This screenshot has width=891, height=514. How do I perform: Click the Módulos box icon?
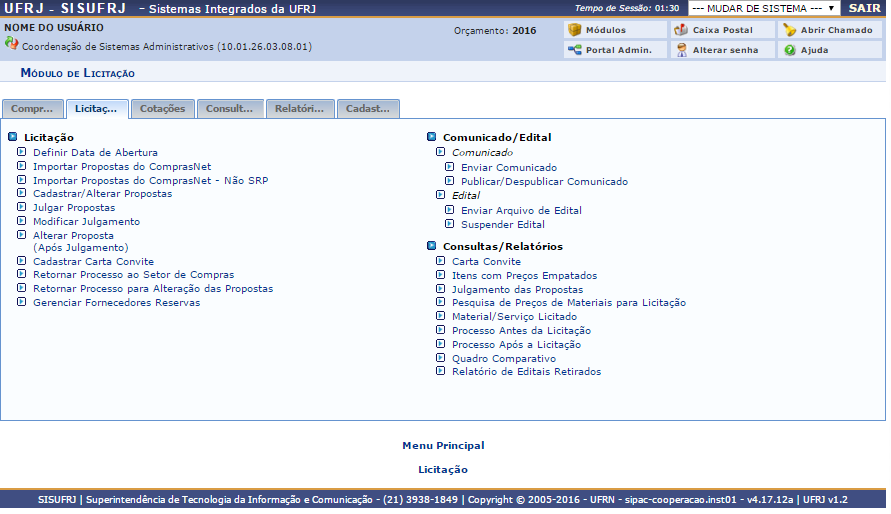(x=574, y=30)
